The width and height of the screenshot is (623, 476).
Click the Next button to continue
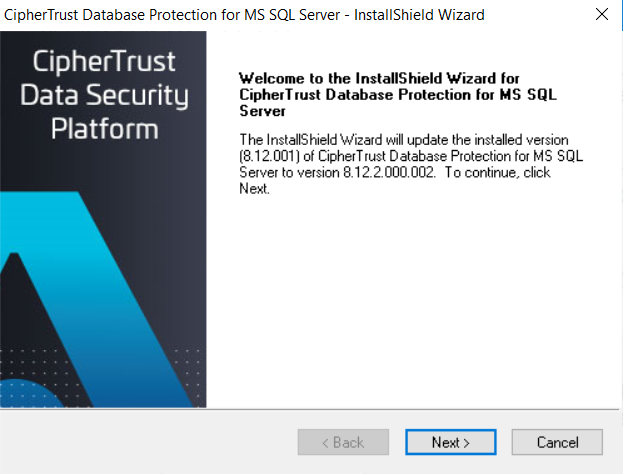[451, 442]
